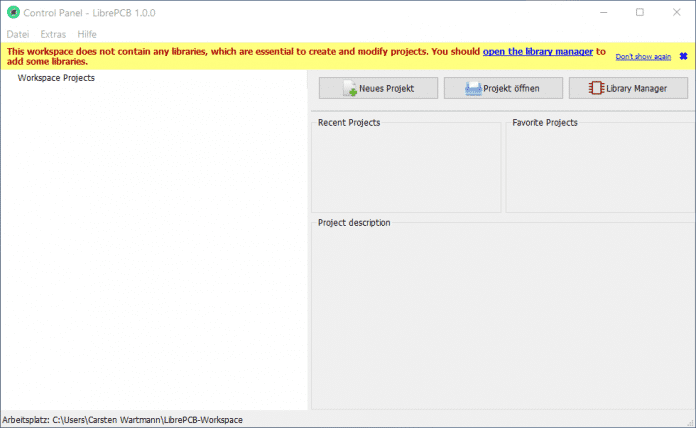Dismiss the yellow warning banner with X
This screenshot has height=428, width=696.
(683, 56)
